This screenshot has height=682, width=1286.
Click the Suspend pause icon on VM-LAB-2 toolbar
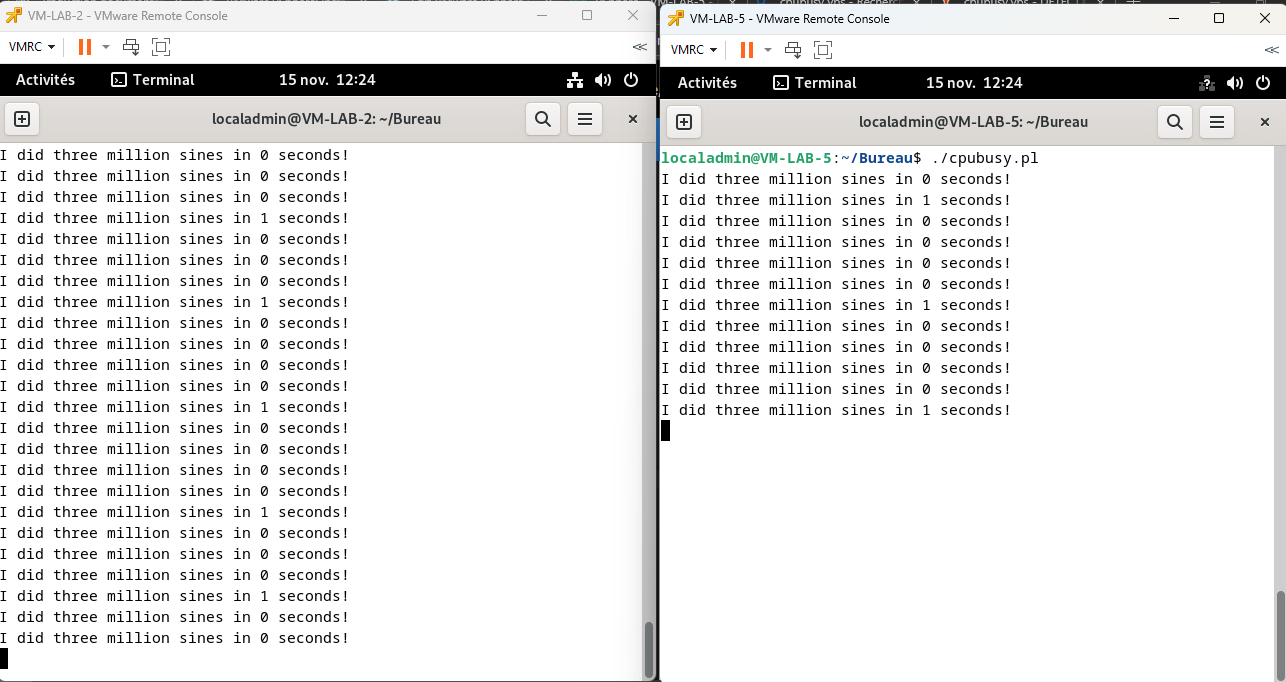[84, 47]
